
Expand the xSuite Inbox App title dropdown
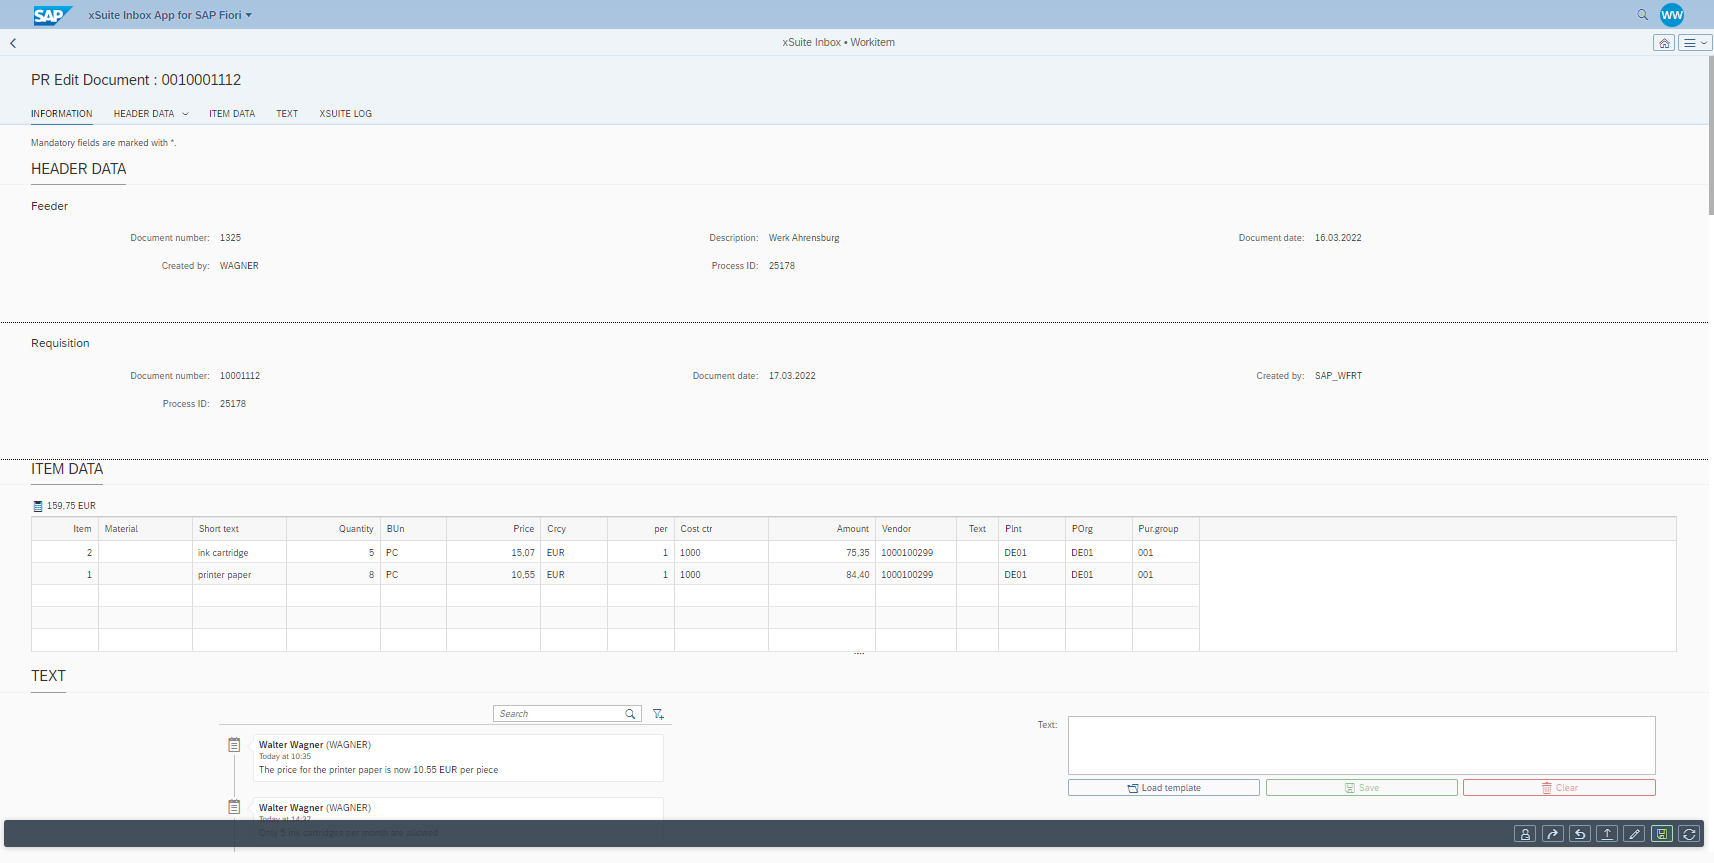tap(170, 15)
